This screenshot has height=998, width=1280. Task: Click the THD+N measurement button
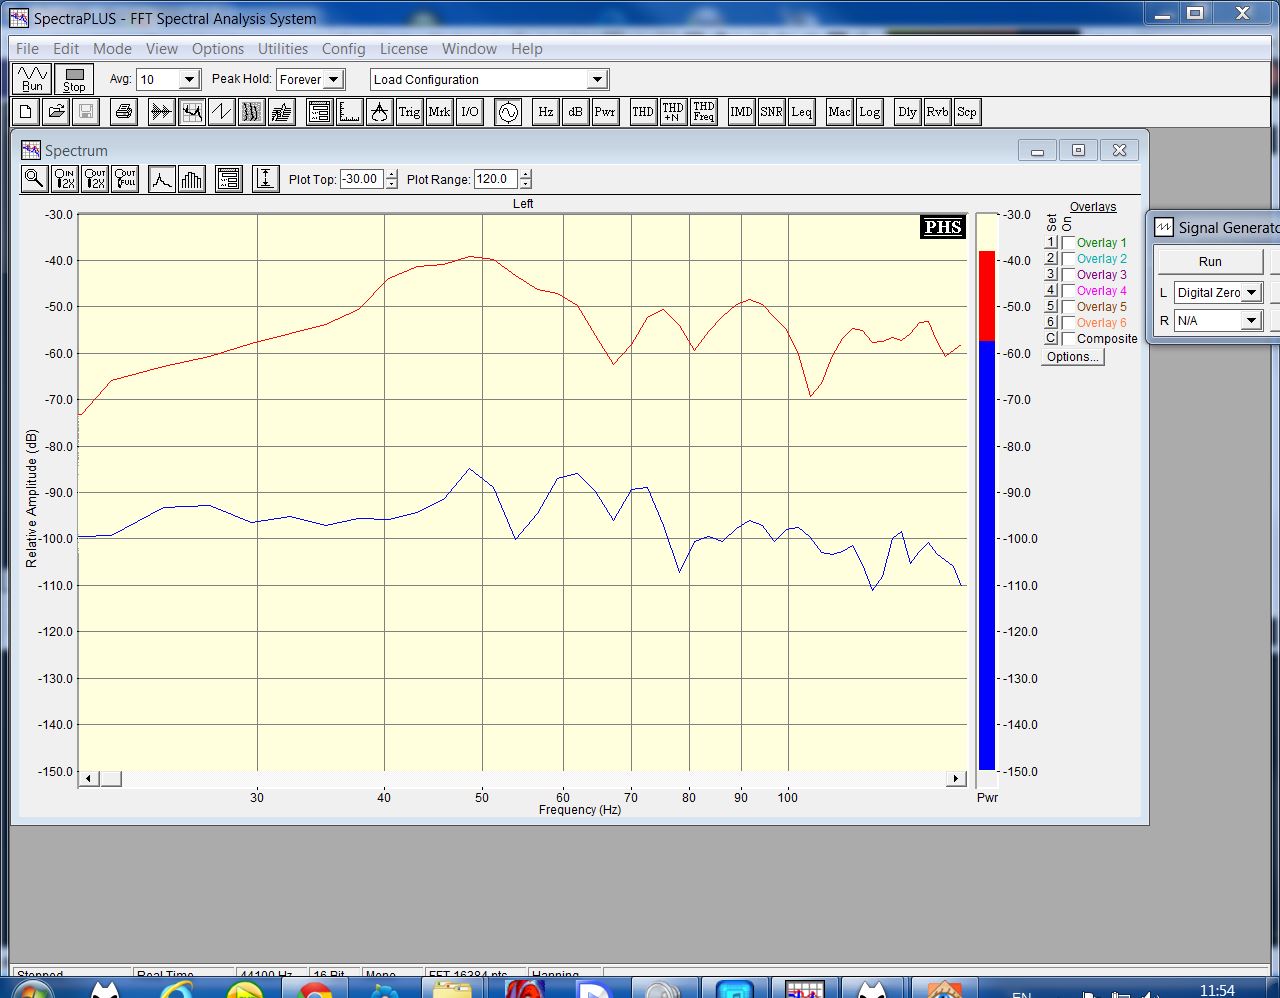(x=673, y=112)
